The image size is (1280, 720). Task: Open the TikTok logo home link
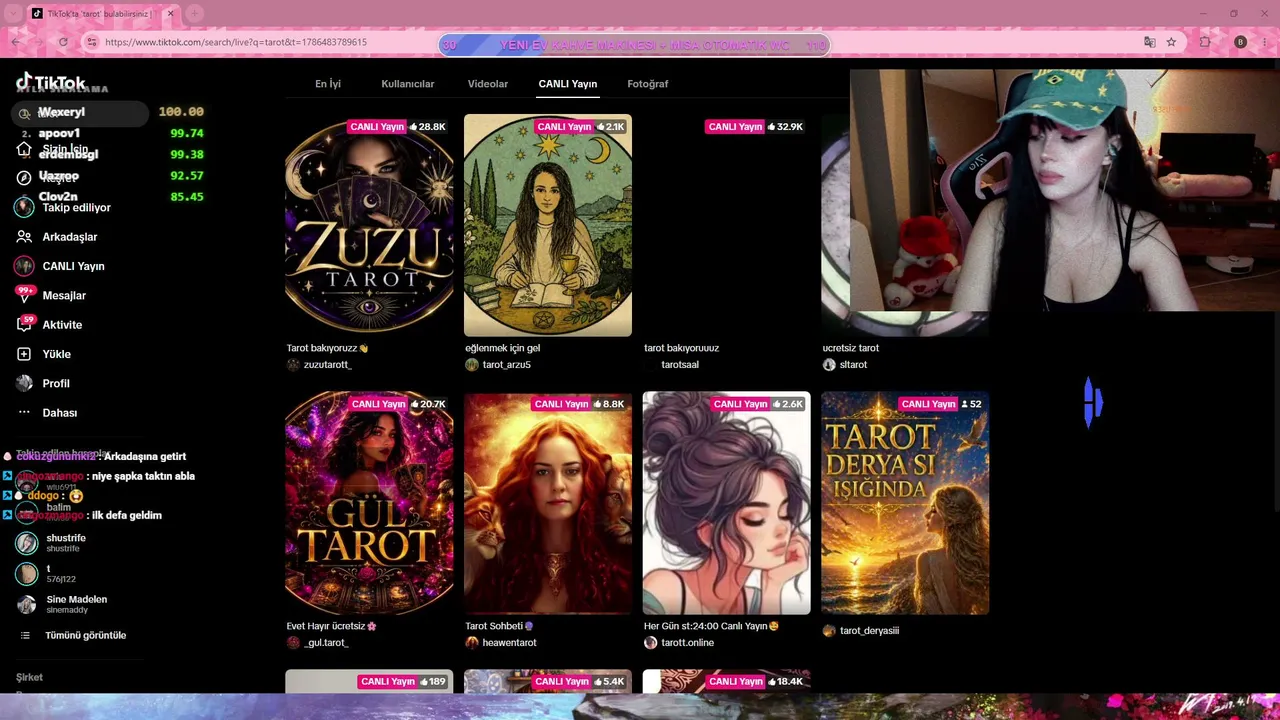click(x=50, y=83)
